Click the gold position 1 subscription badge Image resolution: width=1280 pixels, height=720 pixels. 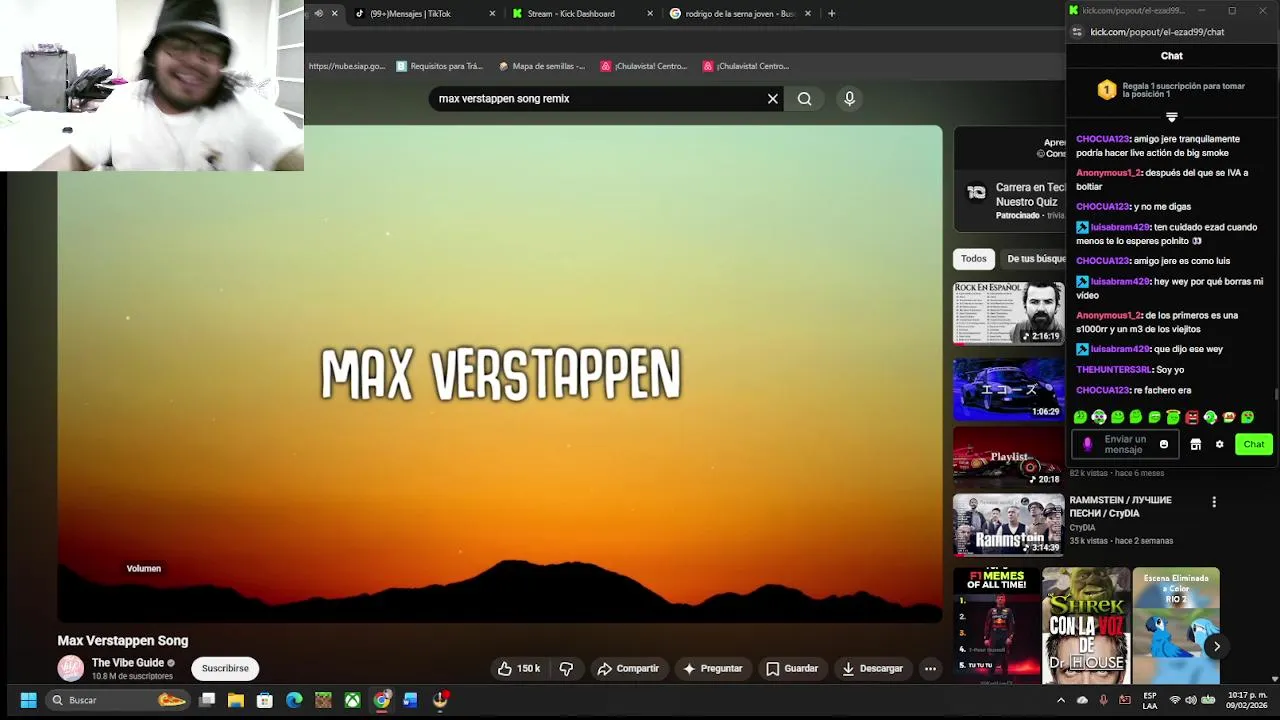1107,91
